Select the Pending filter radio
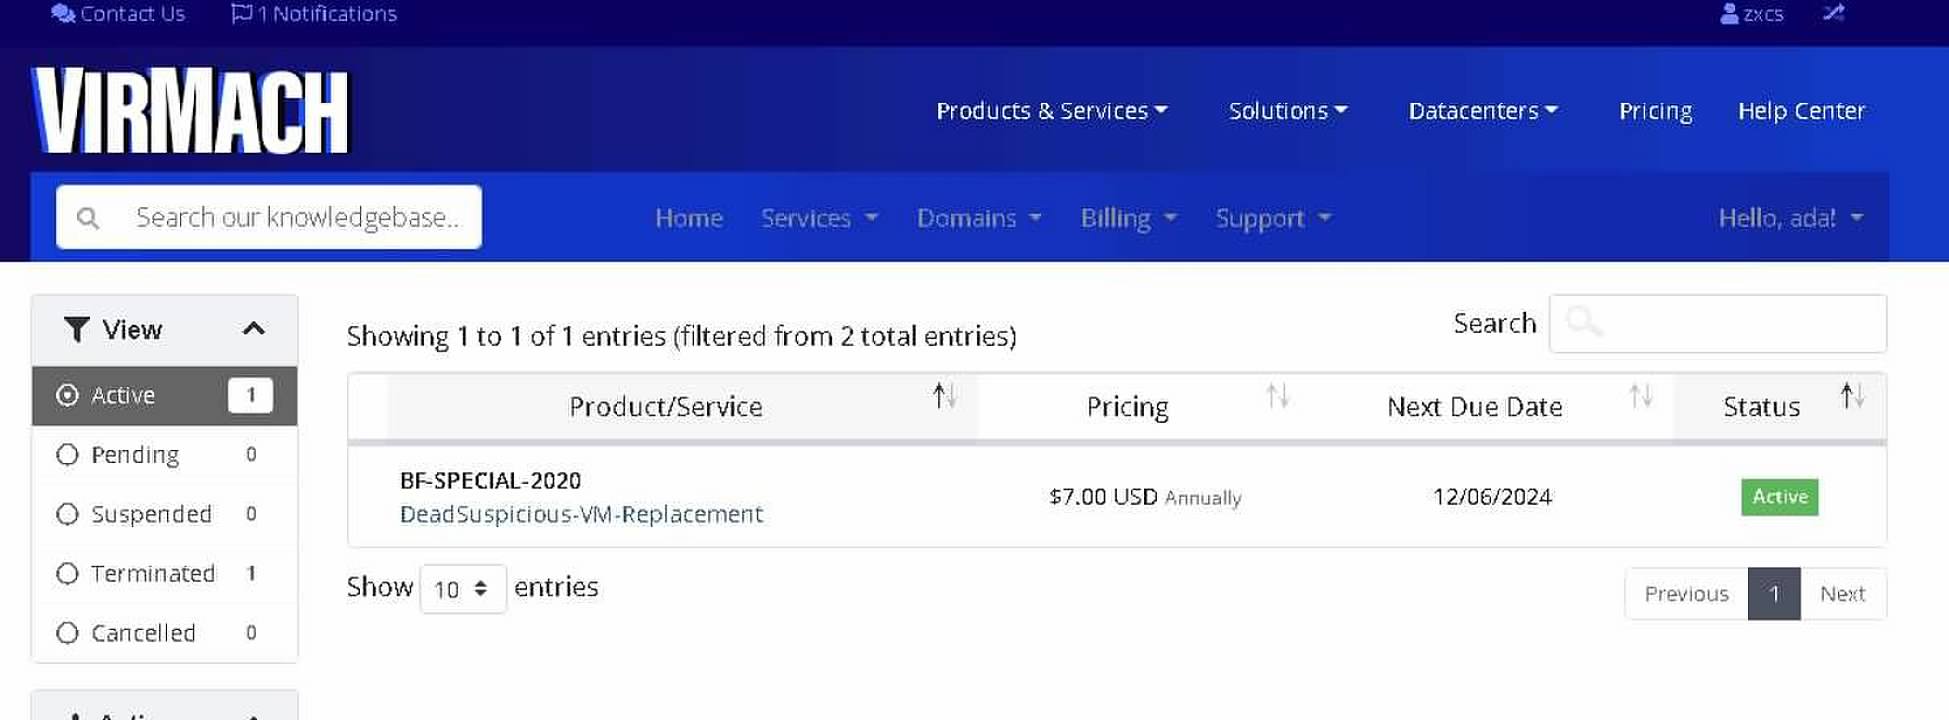 (68, 455)
